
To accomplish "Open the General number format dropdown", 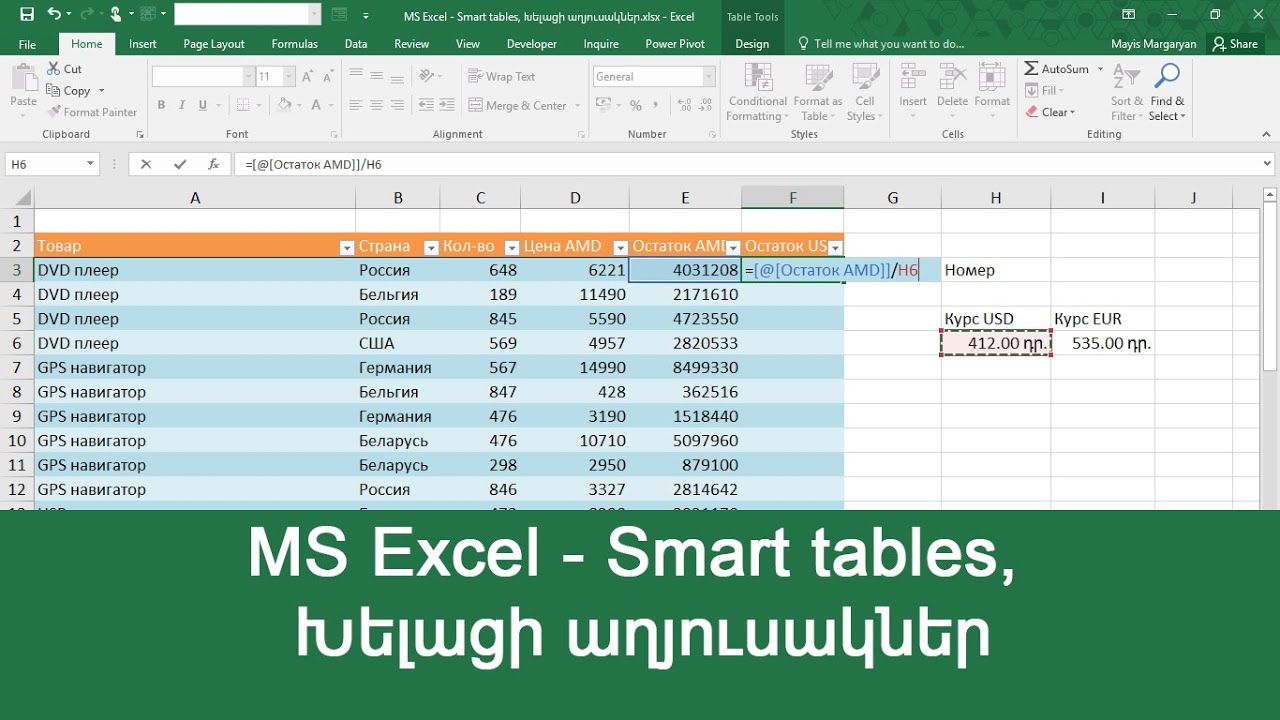I will [709, 77].
